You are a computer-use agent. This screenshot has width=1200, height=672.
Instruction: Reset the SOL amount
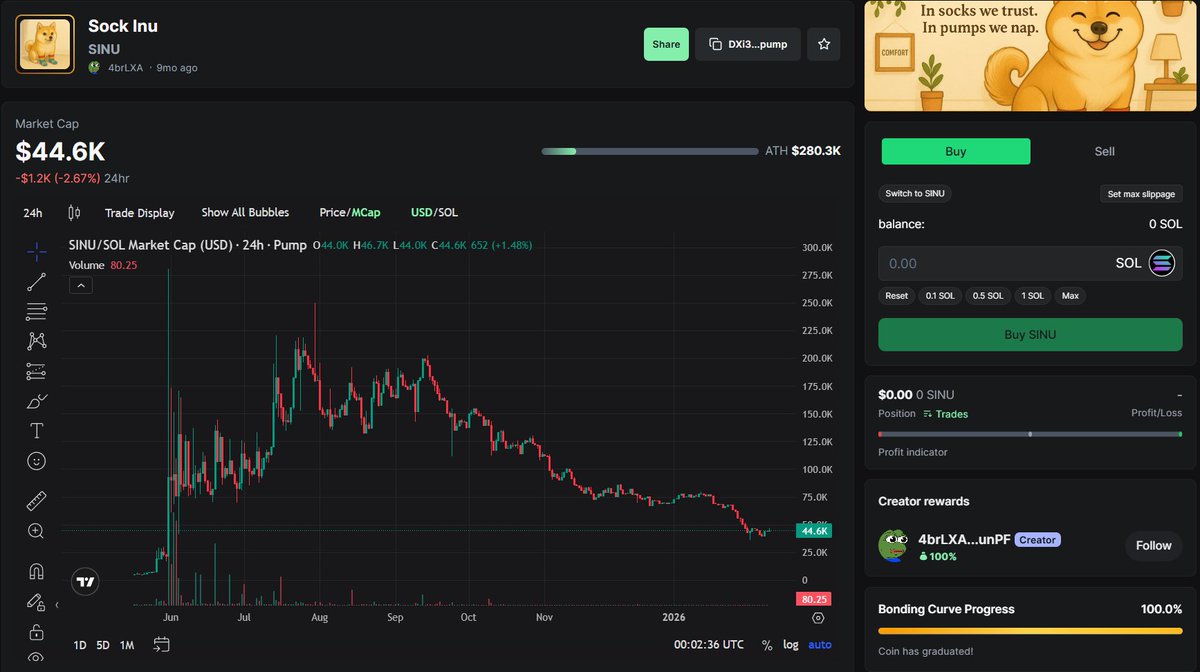(x=897, y=296)
